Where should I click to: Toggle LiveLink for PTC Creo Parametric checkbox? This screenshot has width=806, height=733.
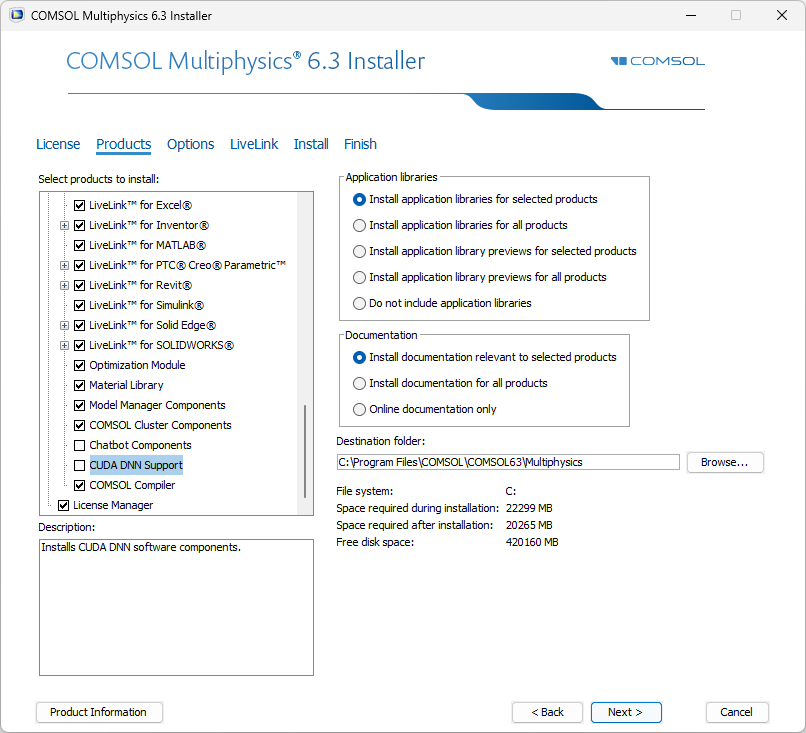click(79, 266)
